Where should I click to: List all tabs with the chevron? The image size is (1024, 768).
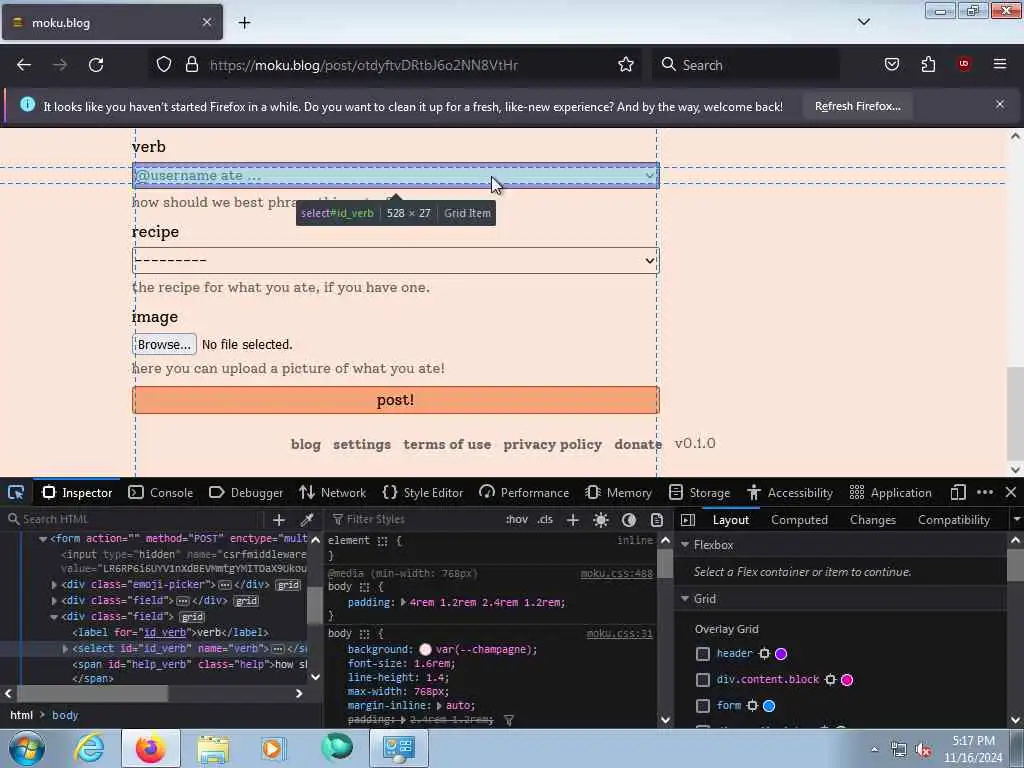pyautogui.click(x=864, y=22)
